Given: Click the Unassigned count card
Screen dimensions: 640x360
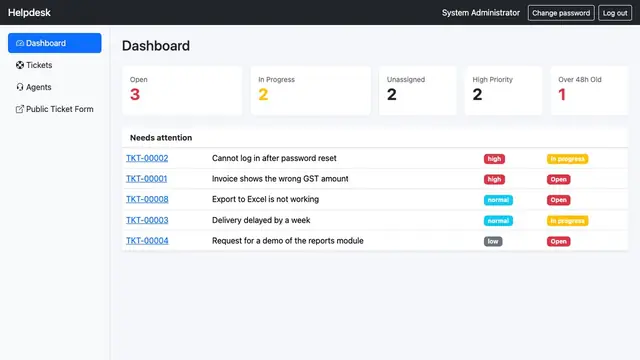Looking at the screenshot, I should [x=418, y=91].
